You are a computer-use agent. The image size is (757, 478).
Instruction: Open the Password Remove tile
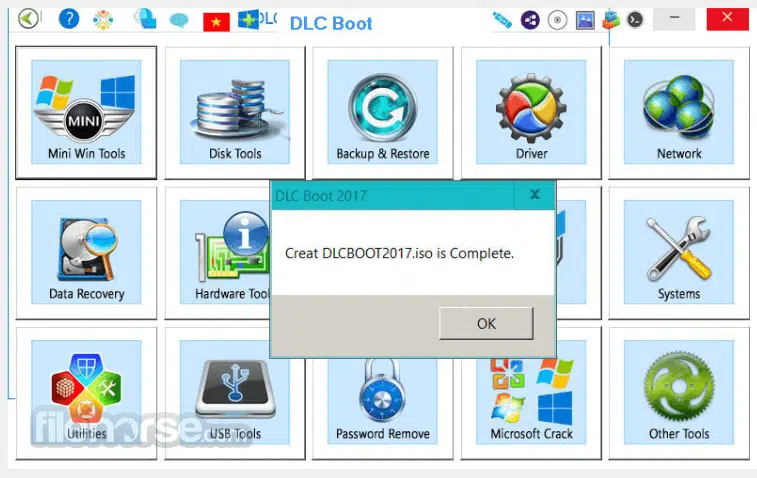pos(382,406)
